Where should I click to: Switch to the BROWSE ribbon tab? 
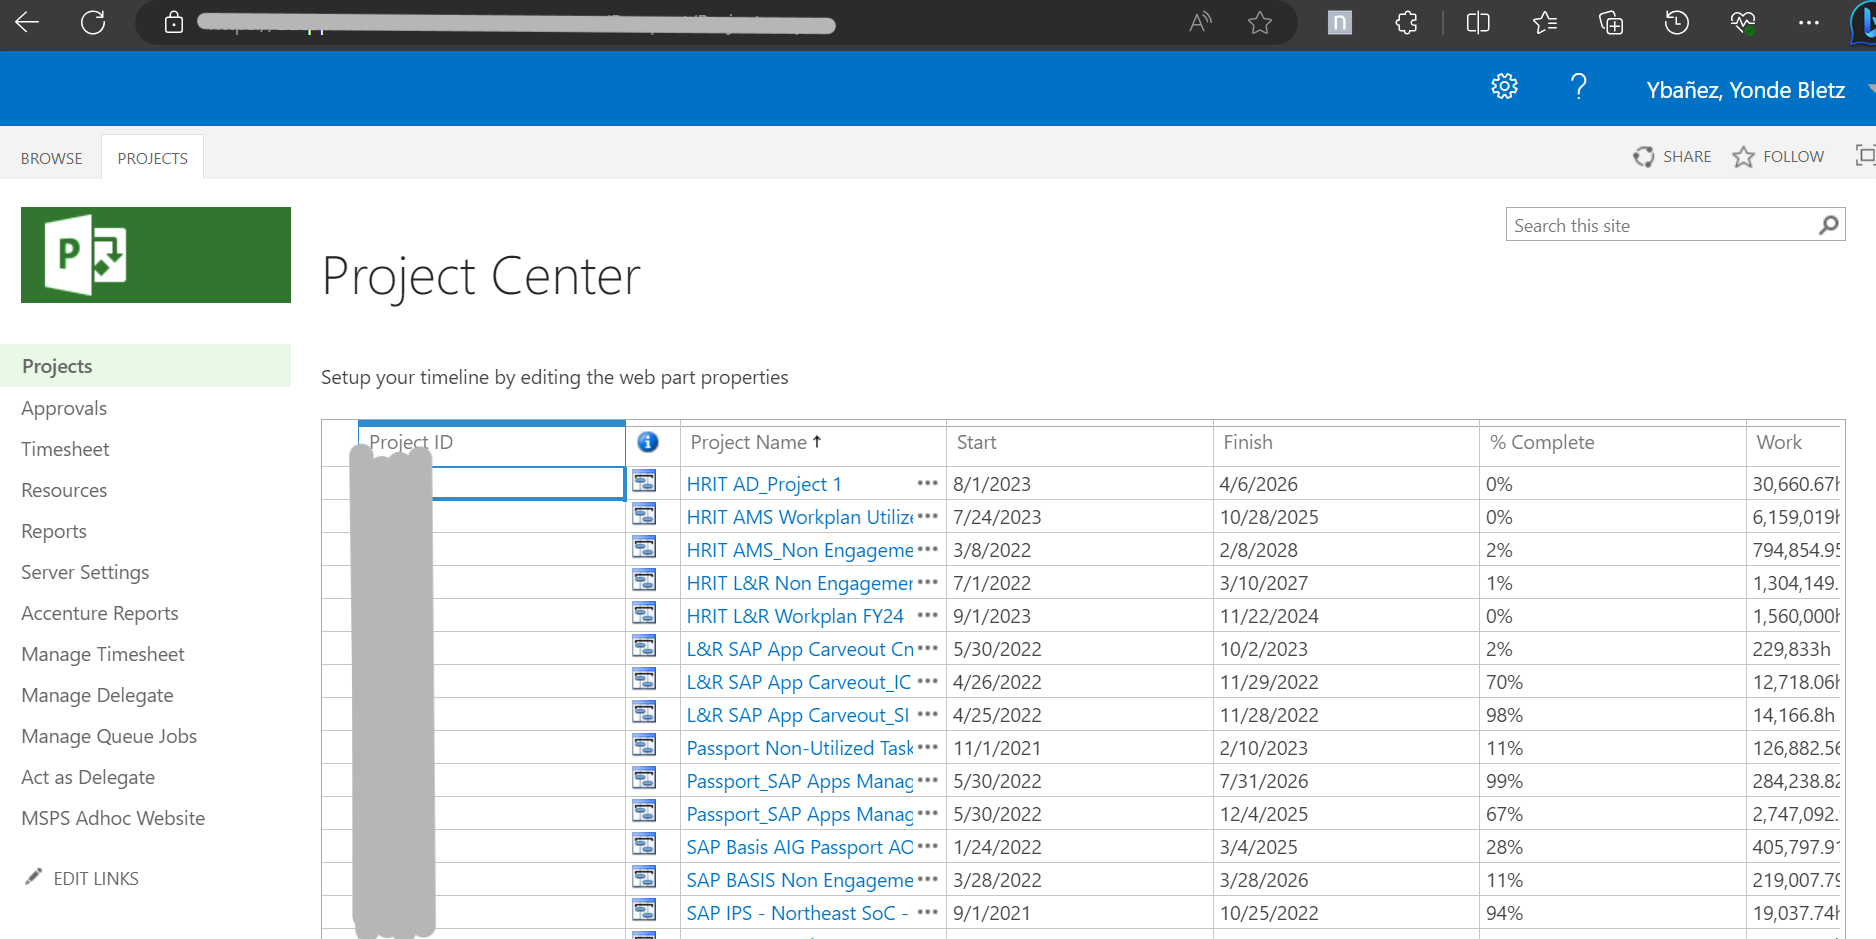[x=52, y=158]
